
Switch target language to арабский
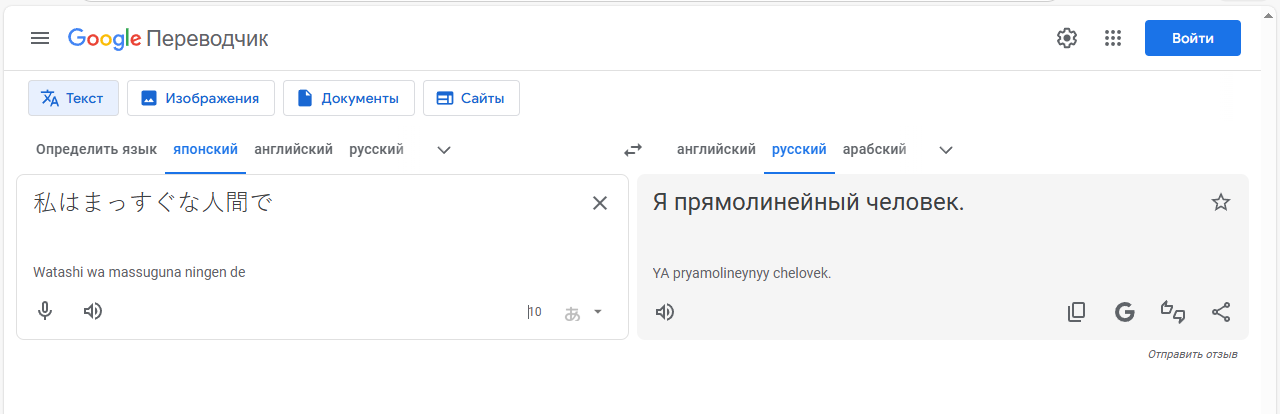[x=874, y=150]
